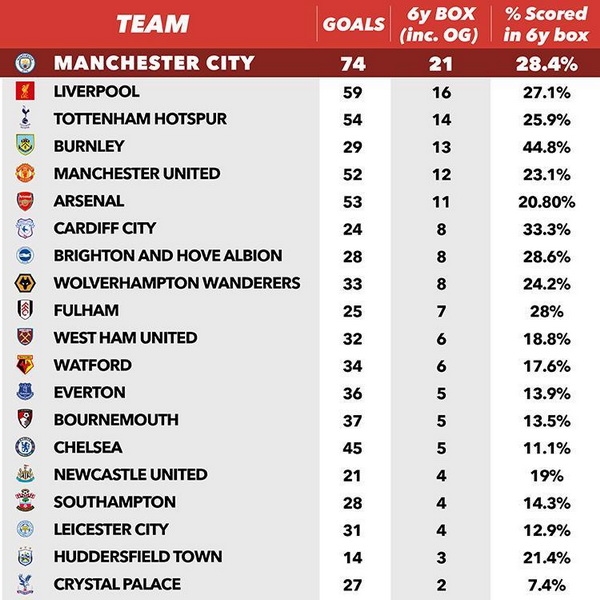This screenshot has width=600, height=600.
Task: Click the Everton club crest
Action: click(x=24, y=392)
